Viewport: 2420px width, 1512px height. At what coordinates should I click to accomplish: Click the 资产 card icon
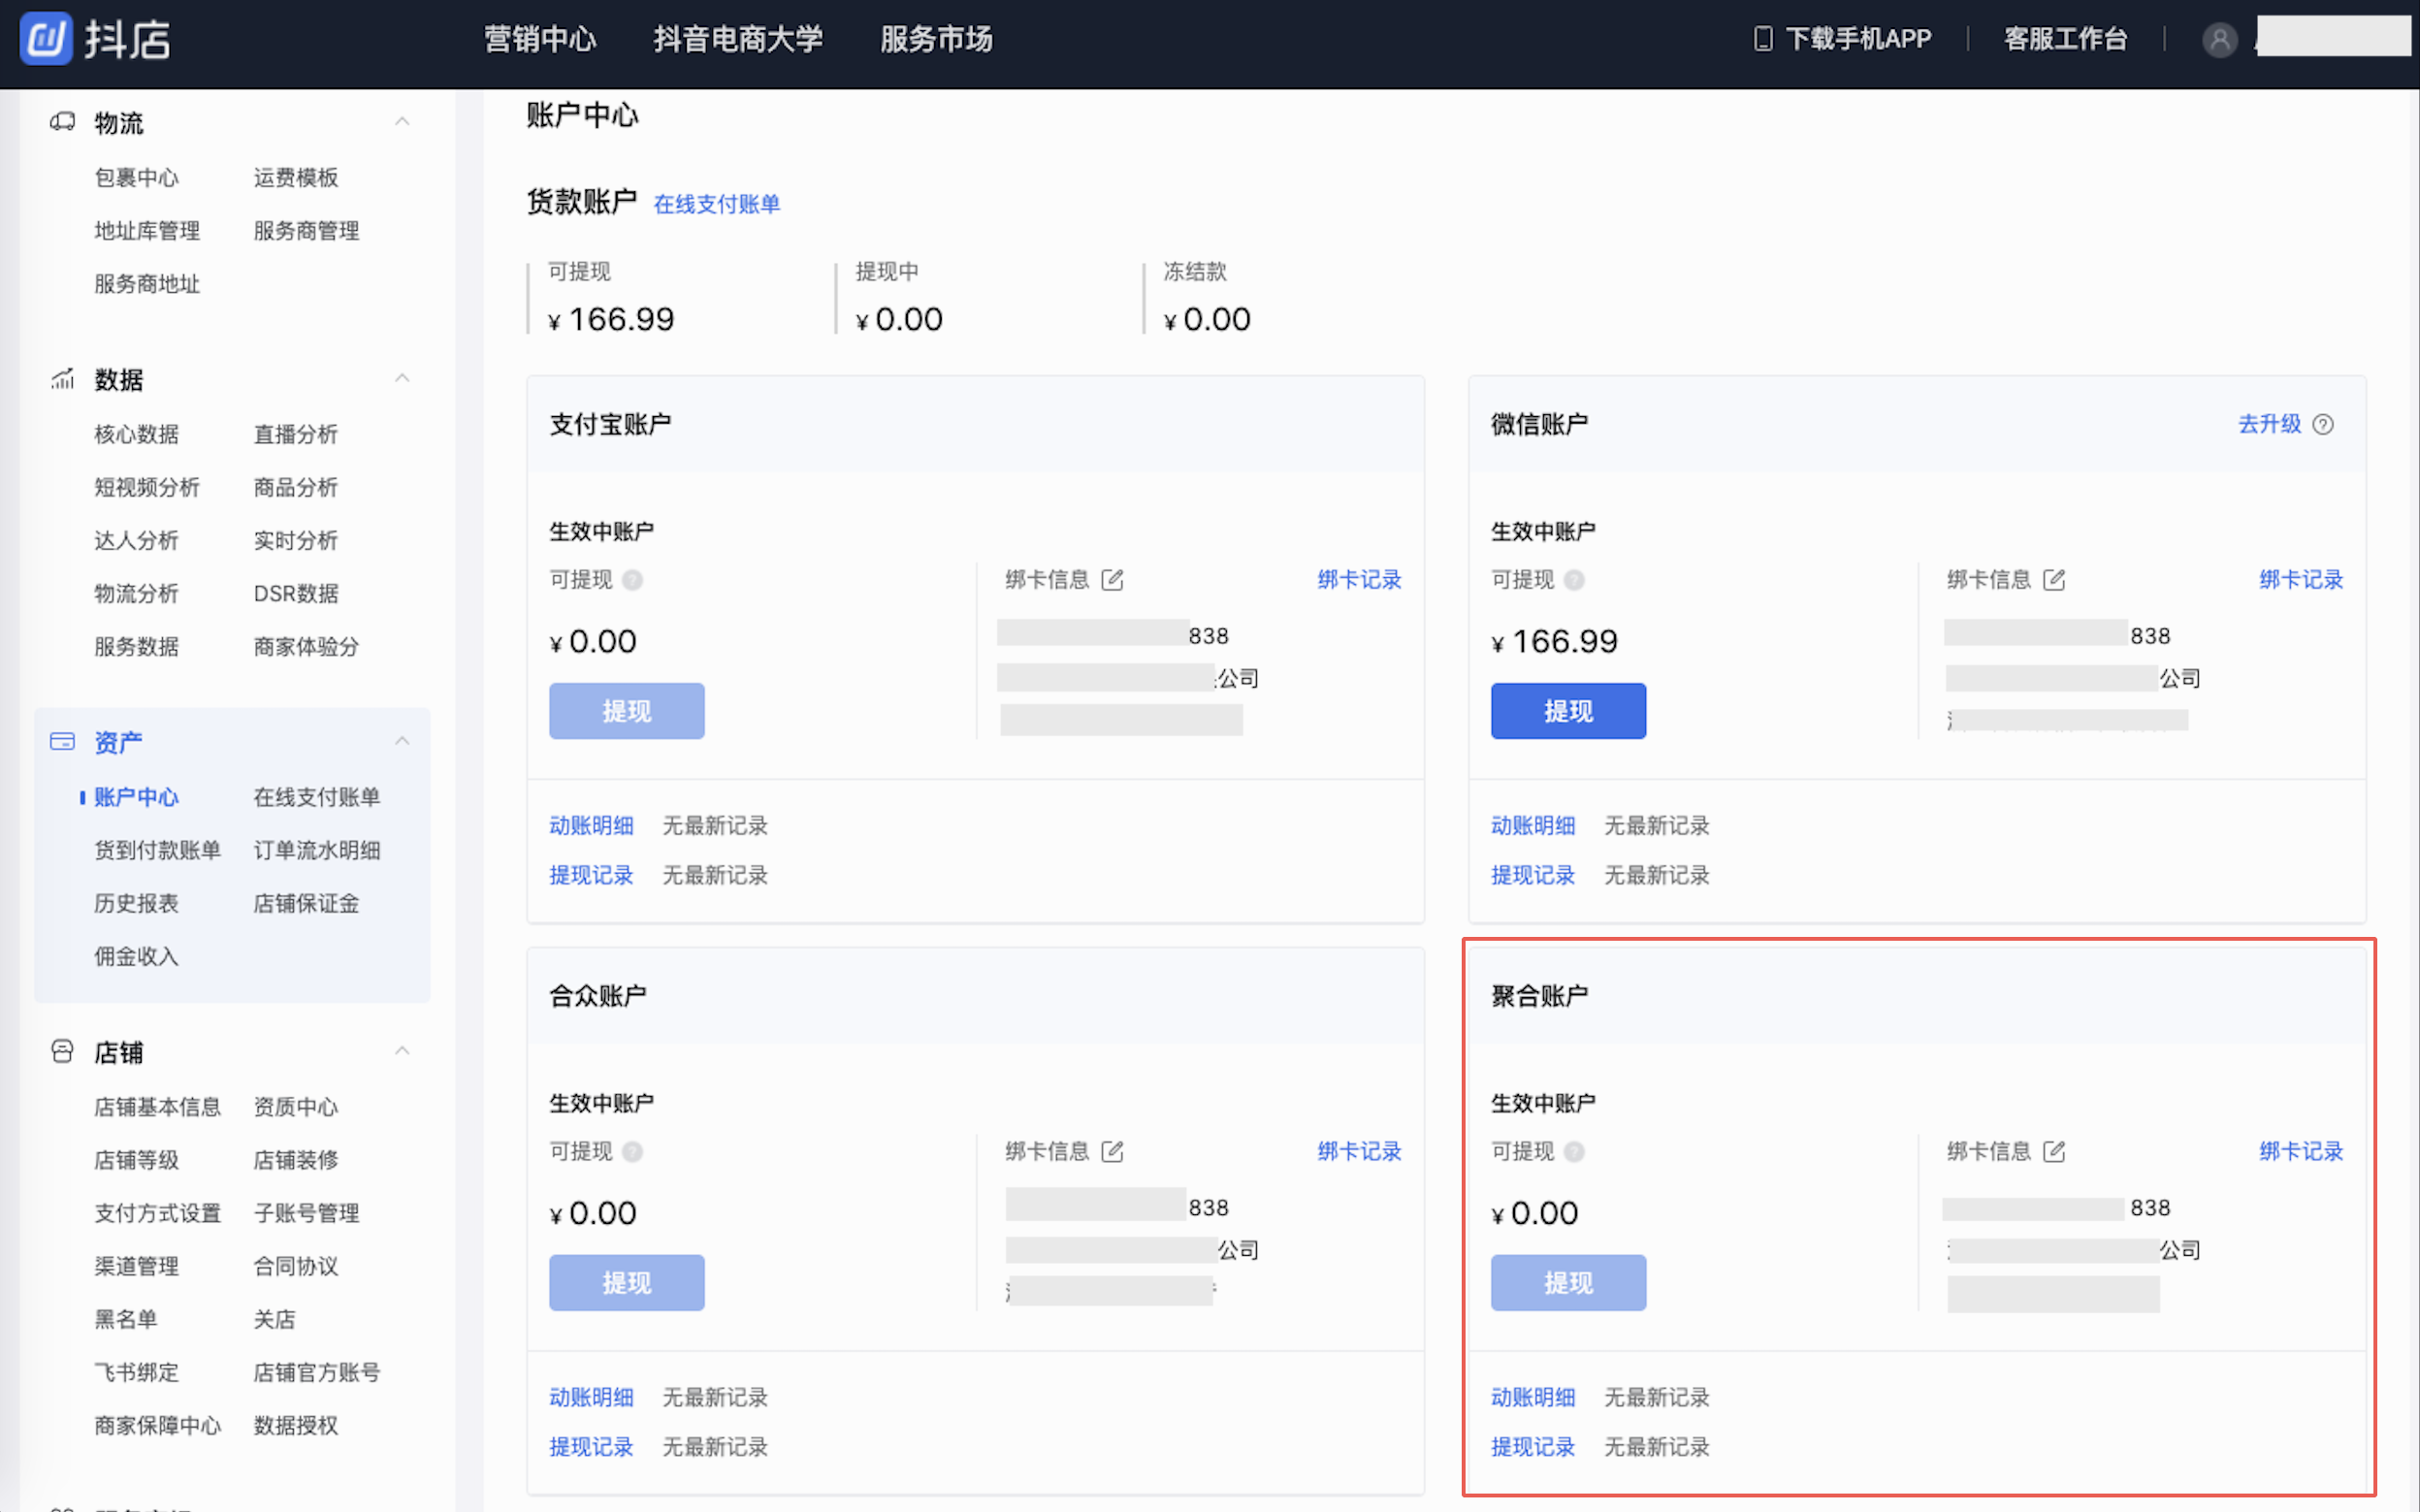62,741
